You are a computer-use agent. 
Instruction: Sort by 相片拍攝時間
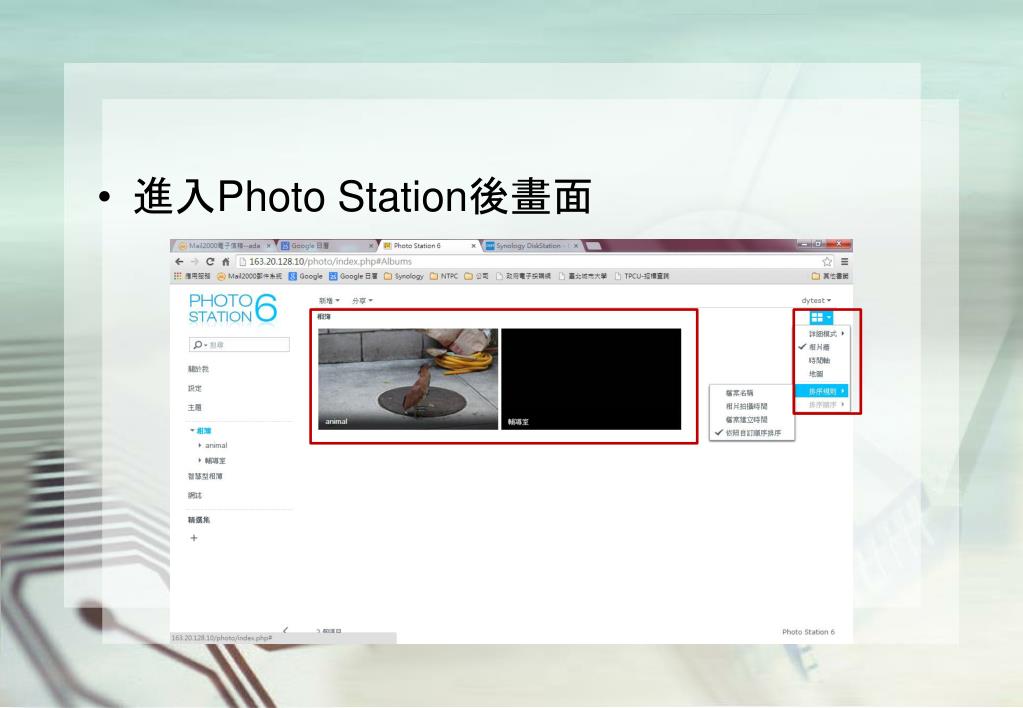(x=752, y=406)
